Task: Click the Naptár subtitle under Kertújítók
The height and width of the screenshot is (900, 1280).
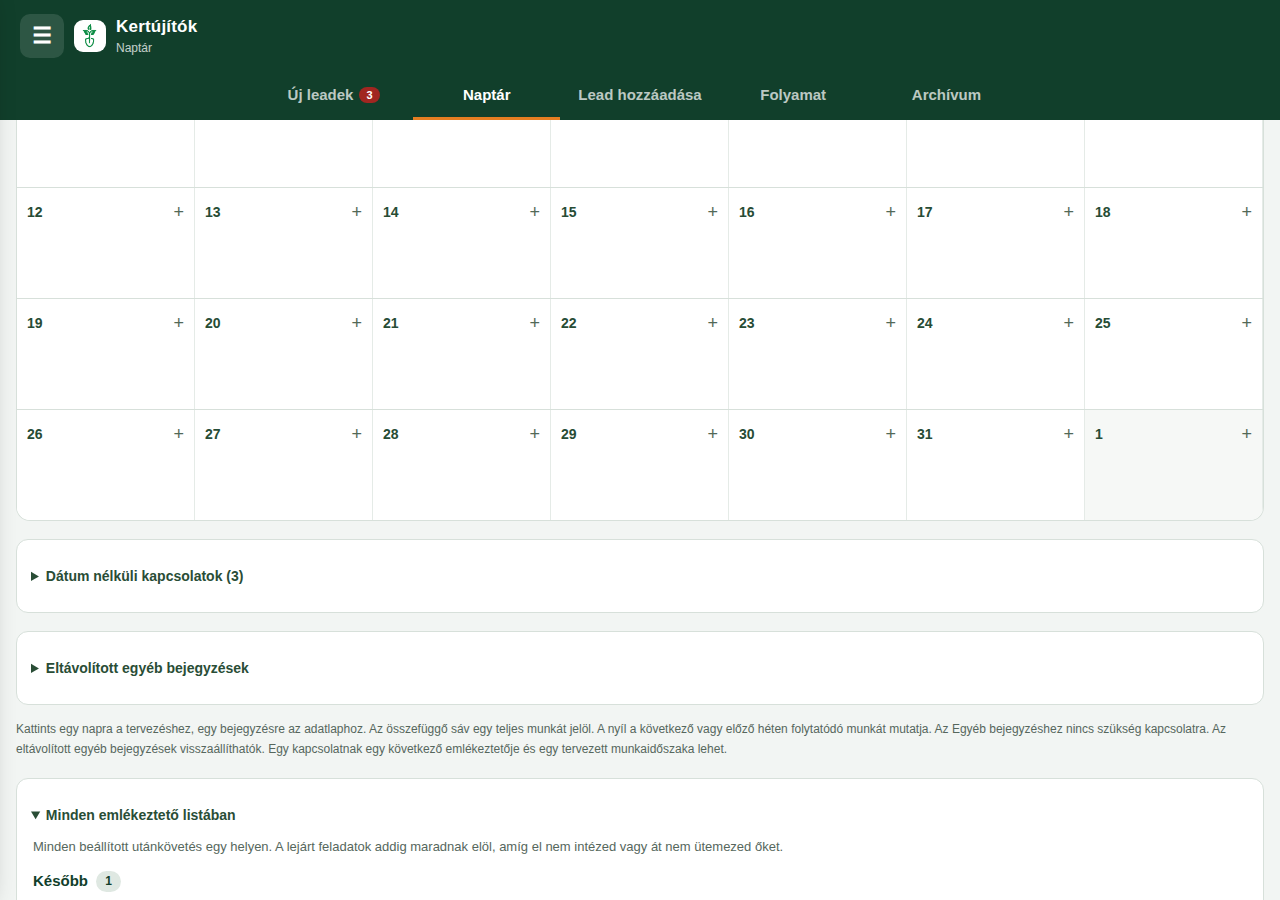Action: click(134, 47)
